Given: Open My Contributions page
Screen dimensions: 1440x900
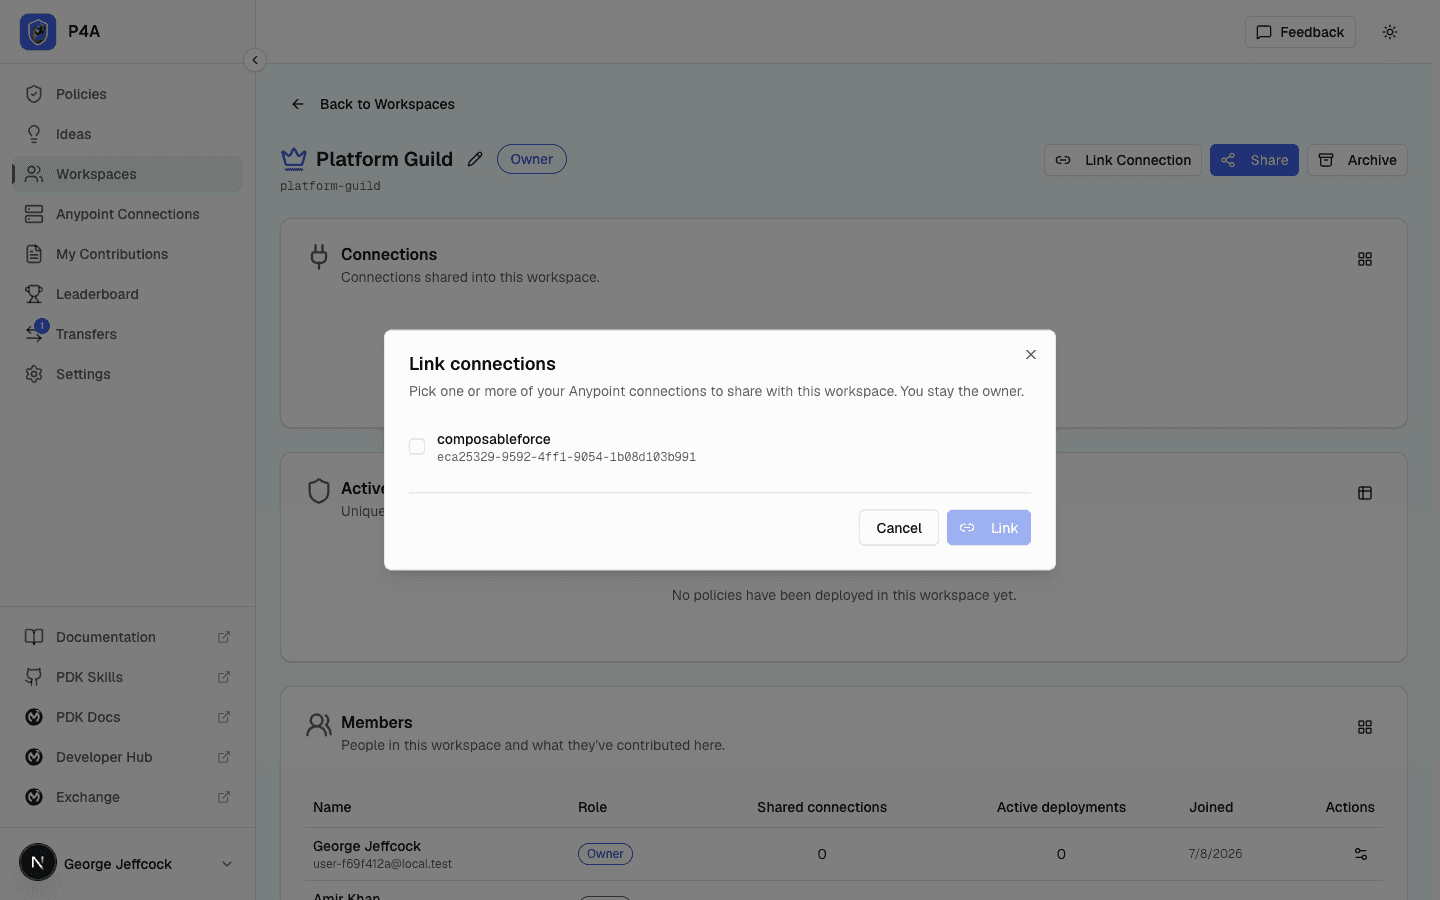Looking at the screenshot, I should tap(128, 254).
